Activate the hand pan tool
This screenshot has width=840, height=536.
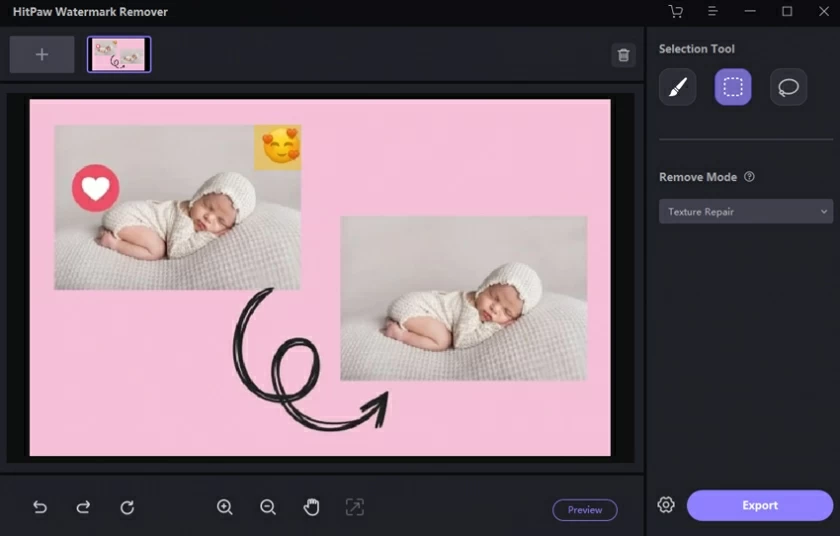click(x=311, y=507)
